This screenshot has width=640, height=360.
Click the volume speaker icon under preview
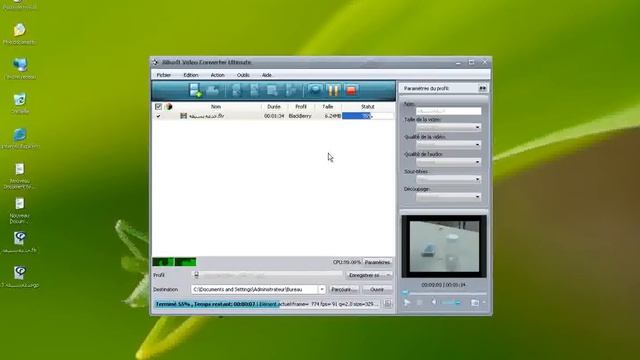point(434,302)
